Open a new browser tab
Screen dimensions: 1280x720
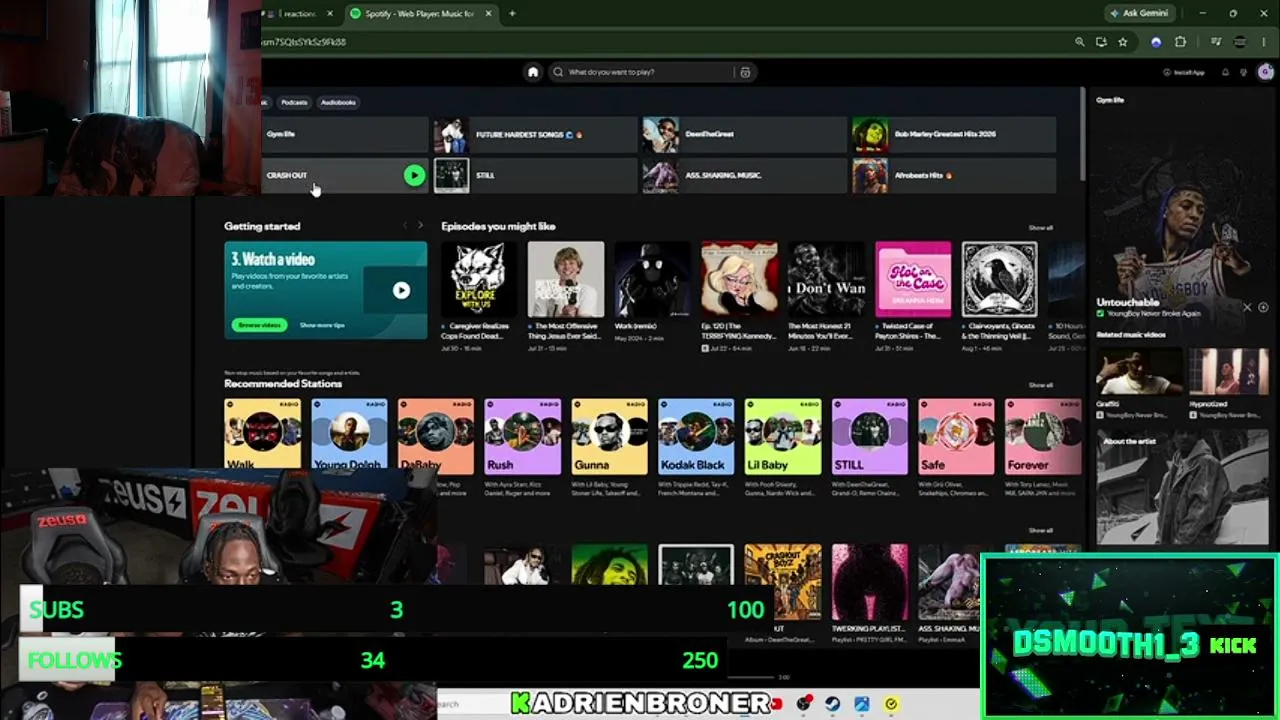pyautogui.click(x=512, y=14)
